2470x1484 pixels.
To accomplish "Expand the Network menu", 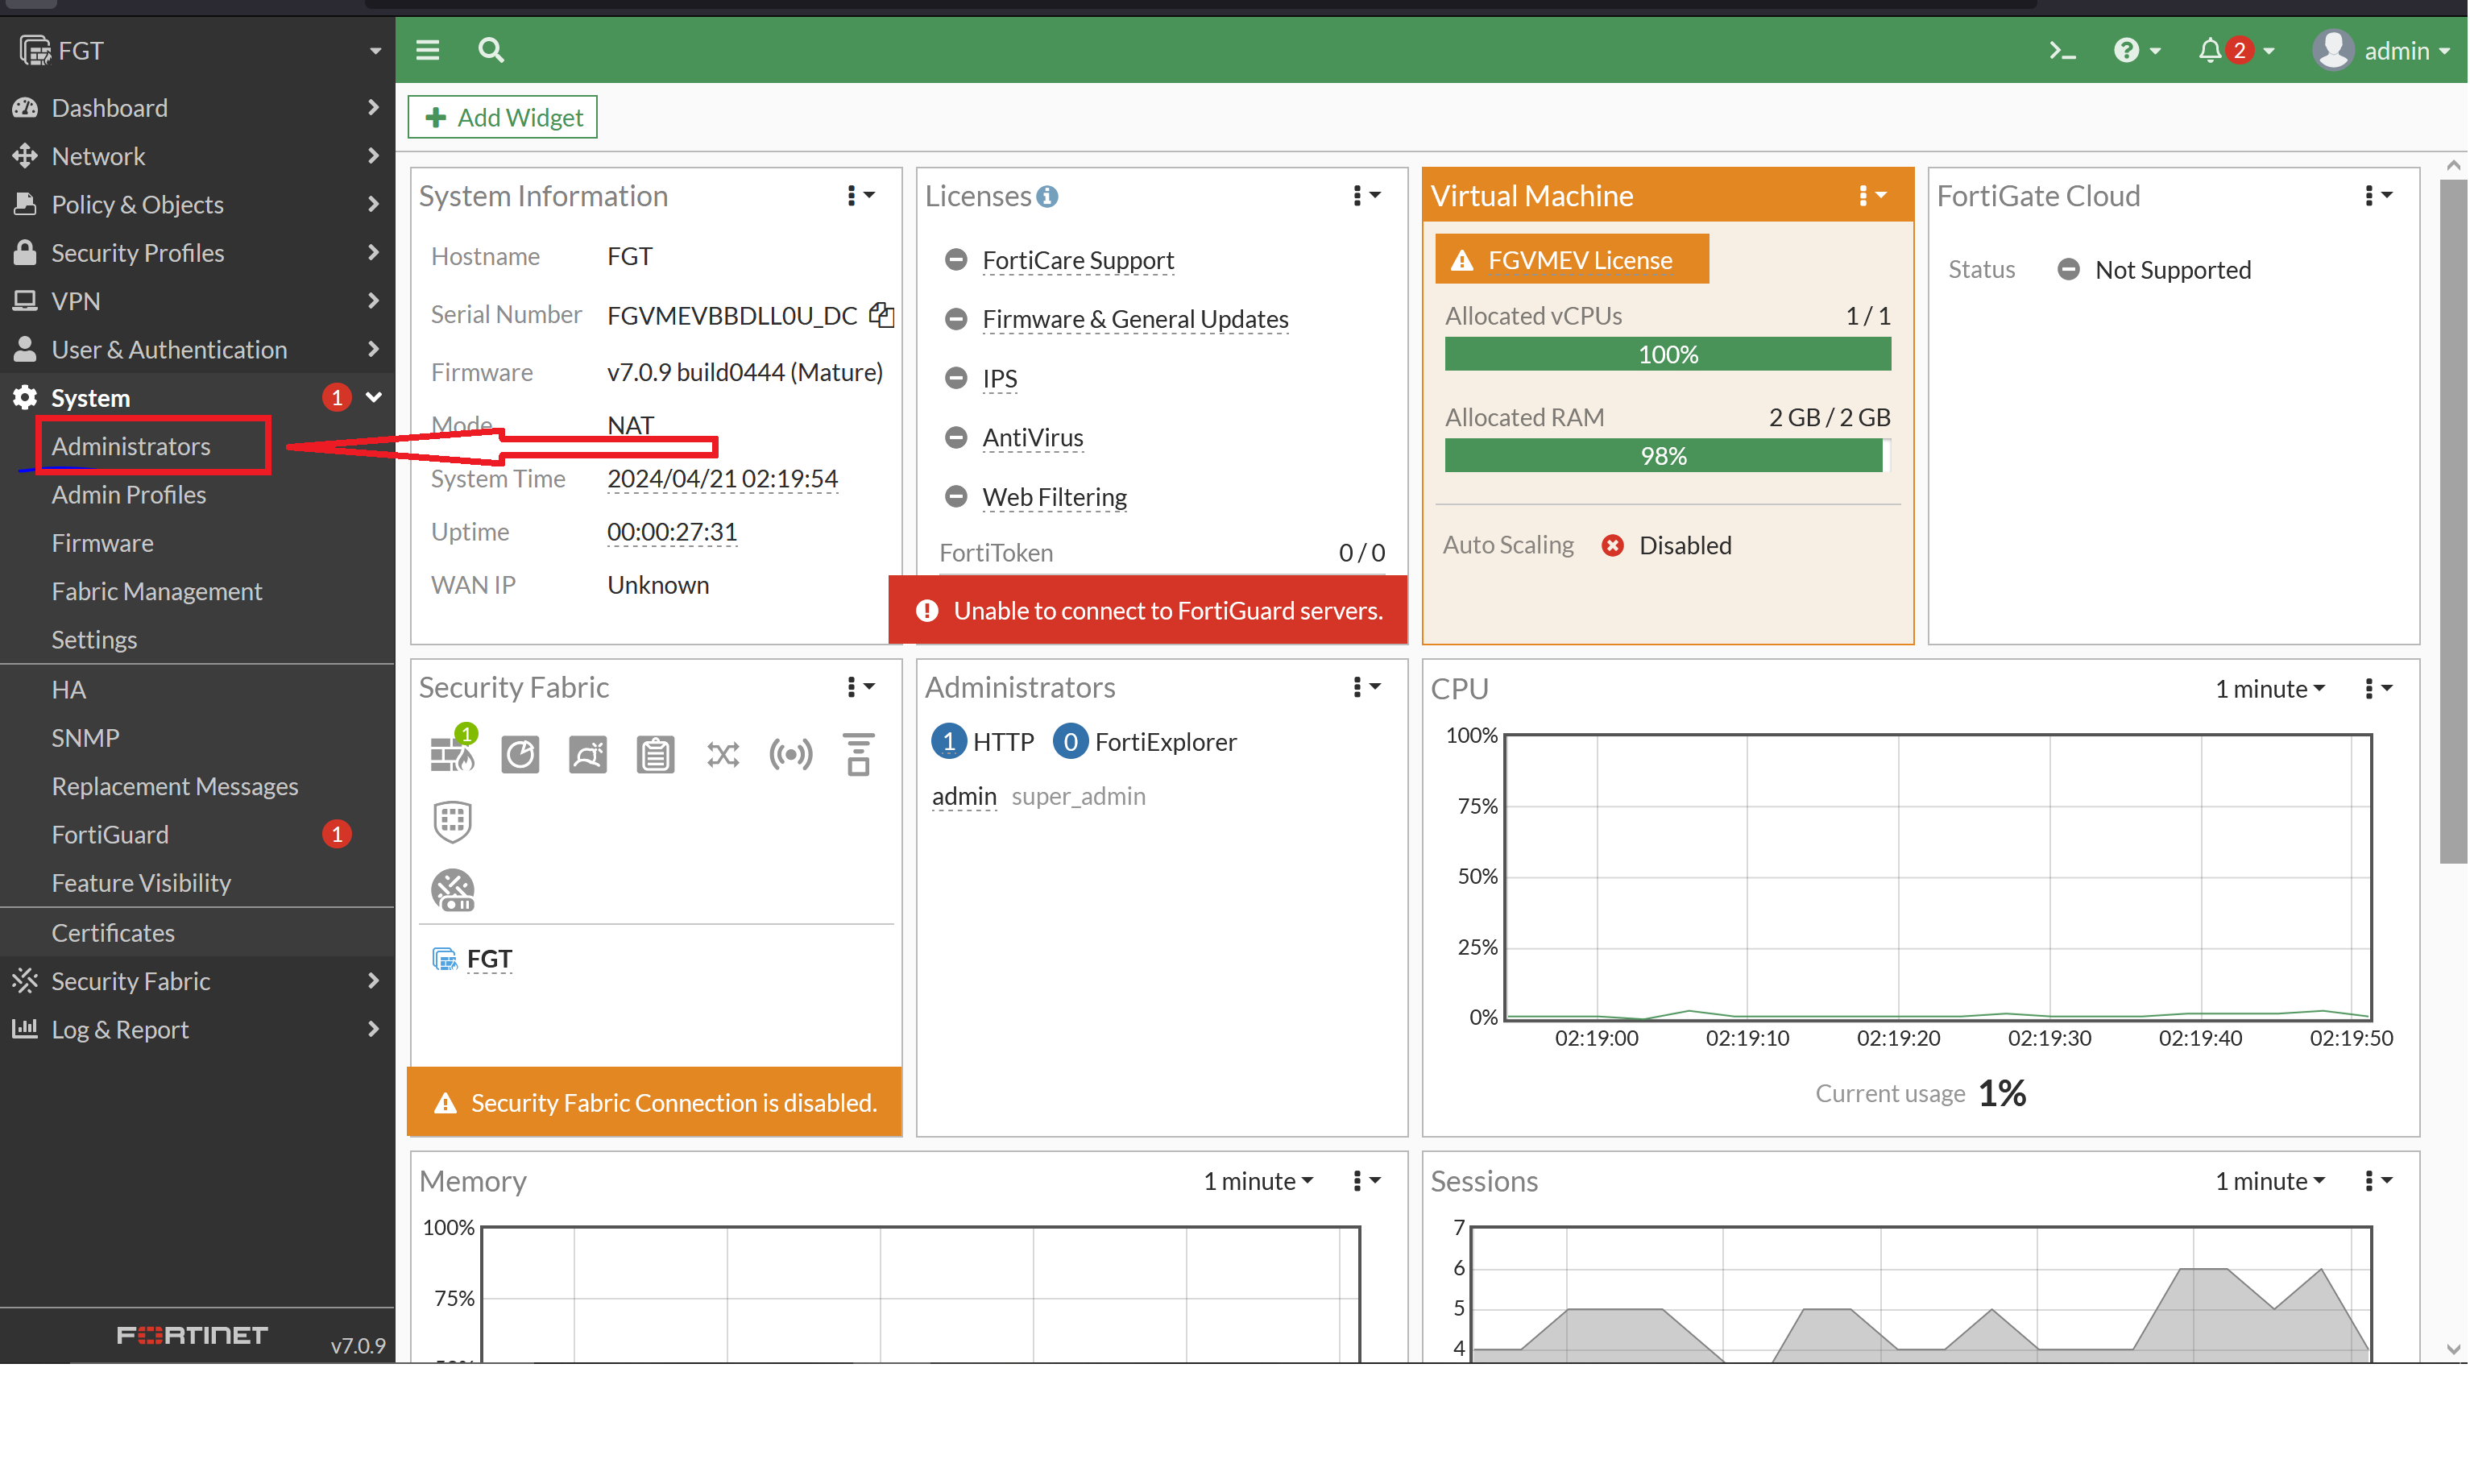I will coord(197,156).
